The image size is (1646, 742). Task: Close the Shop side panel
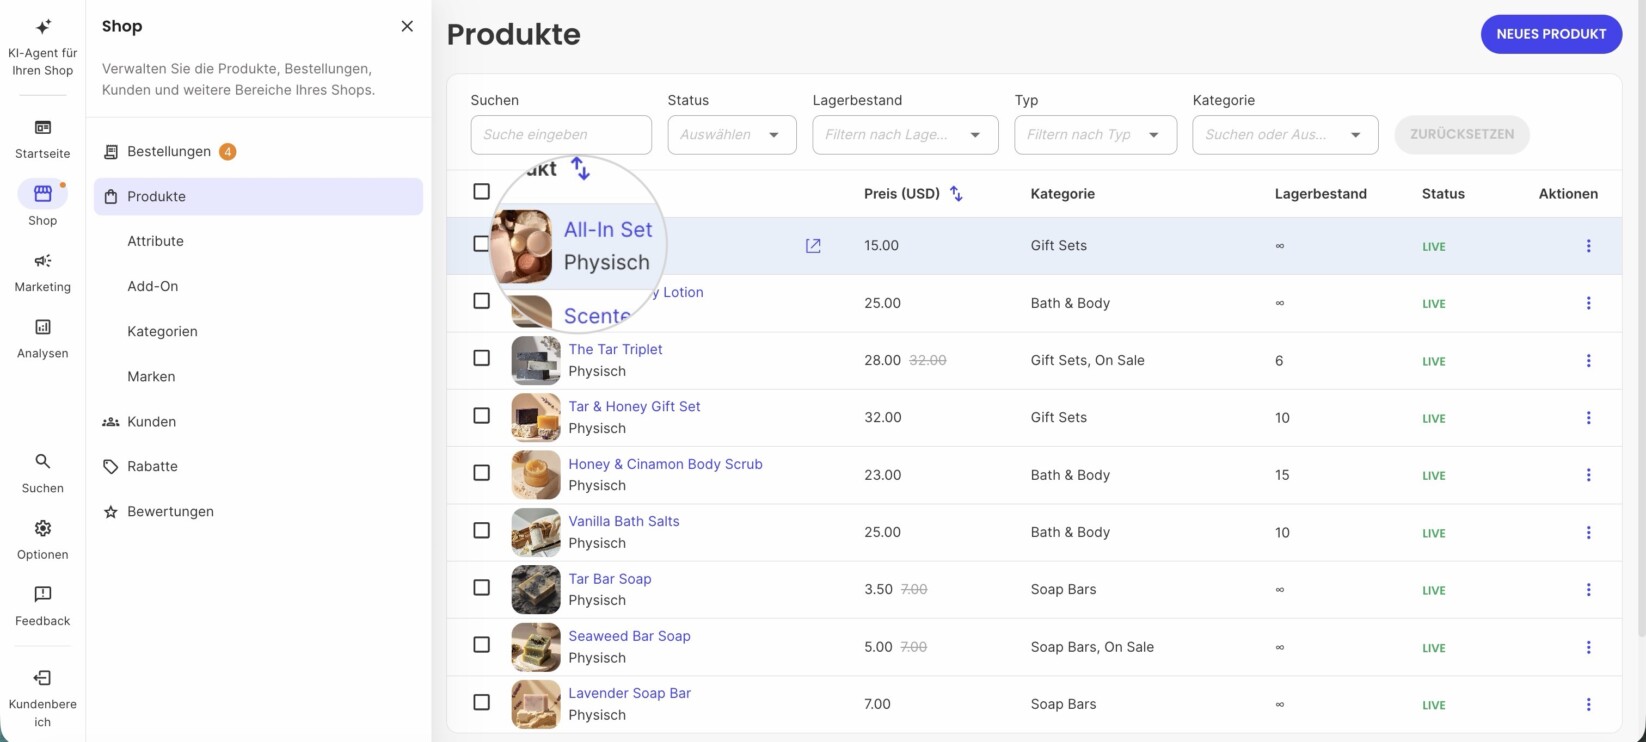pos(407,26)
